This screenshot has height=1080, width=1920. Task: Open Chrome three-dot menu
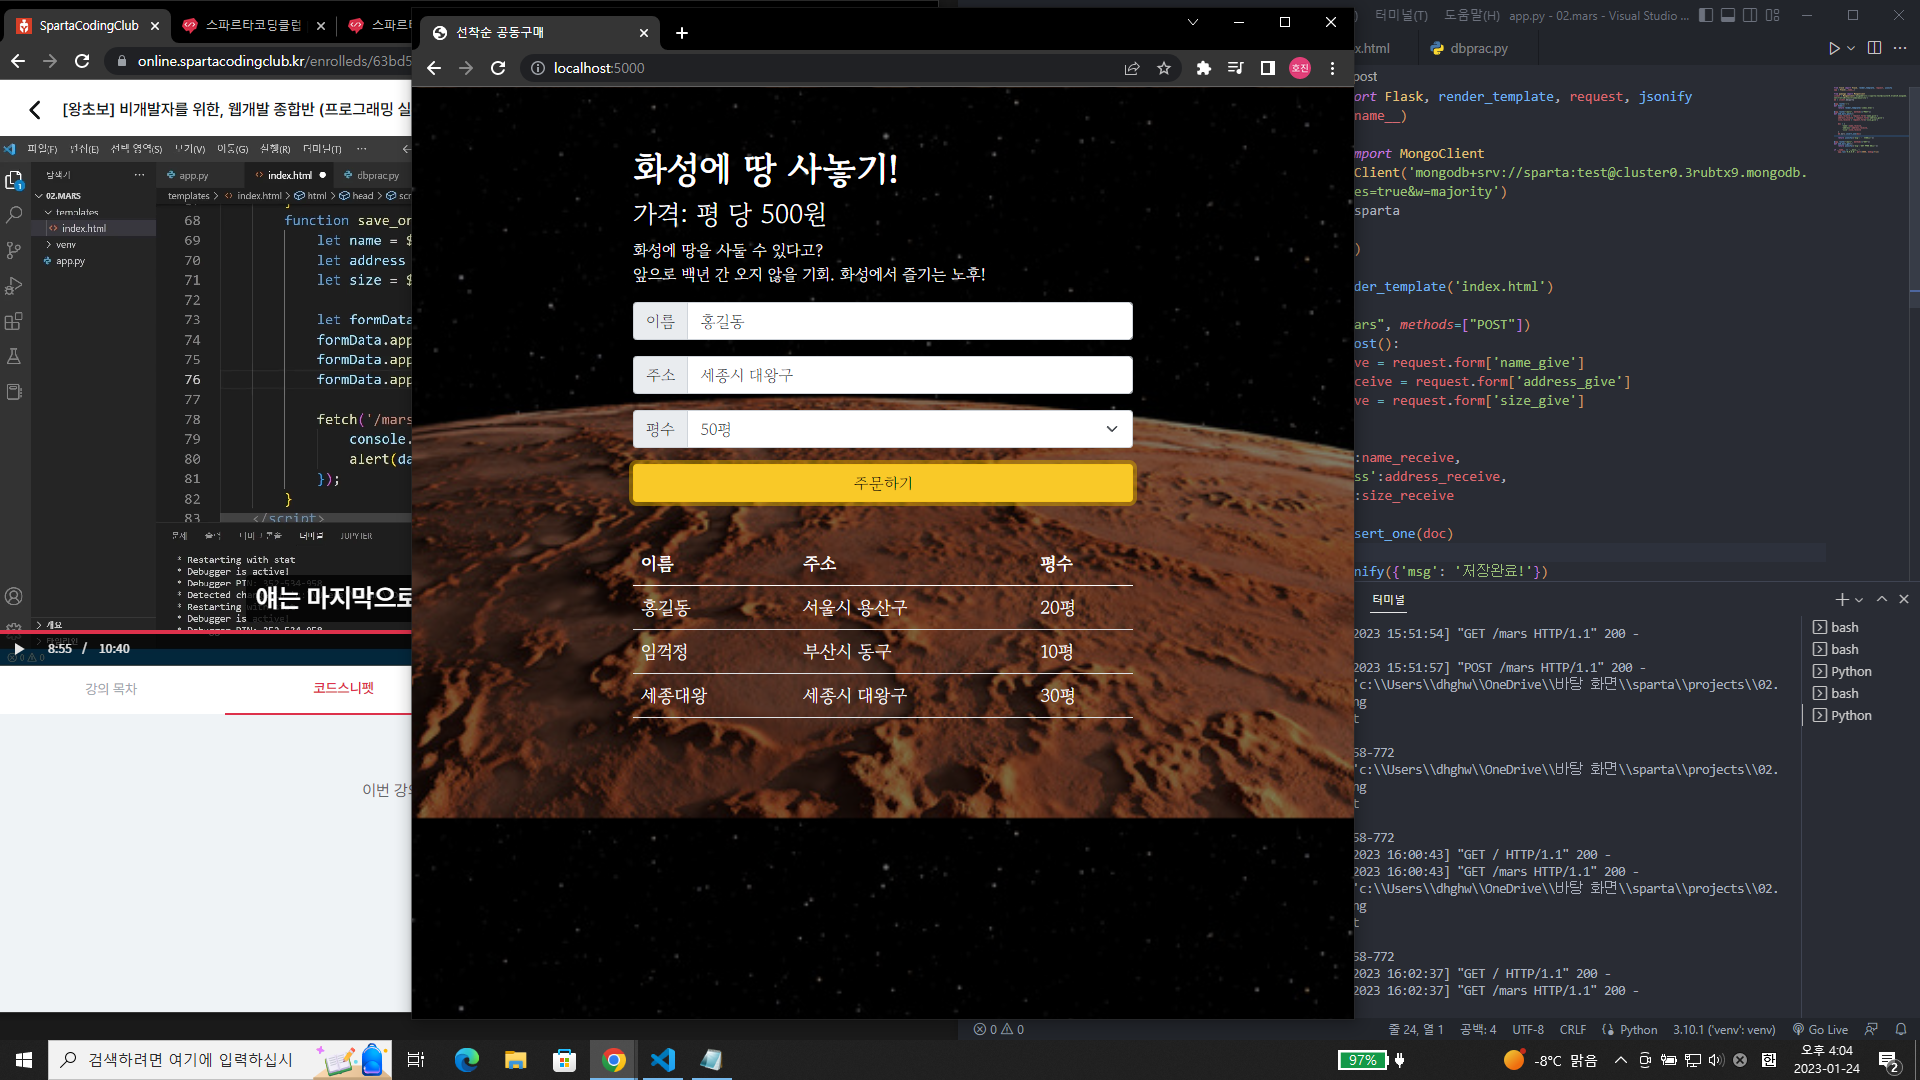(1332, 68)
